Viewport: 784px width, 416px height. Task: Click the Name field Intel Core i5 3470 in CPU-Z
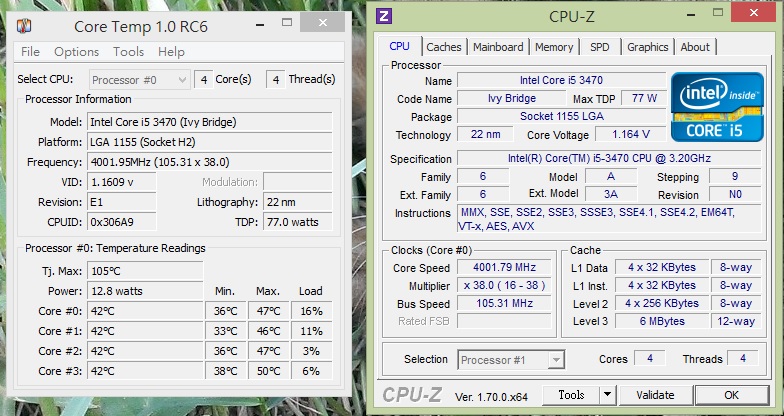(562, 80)
